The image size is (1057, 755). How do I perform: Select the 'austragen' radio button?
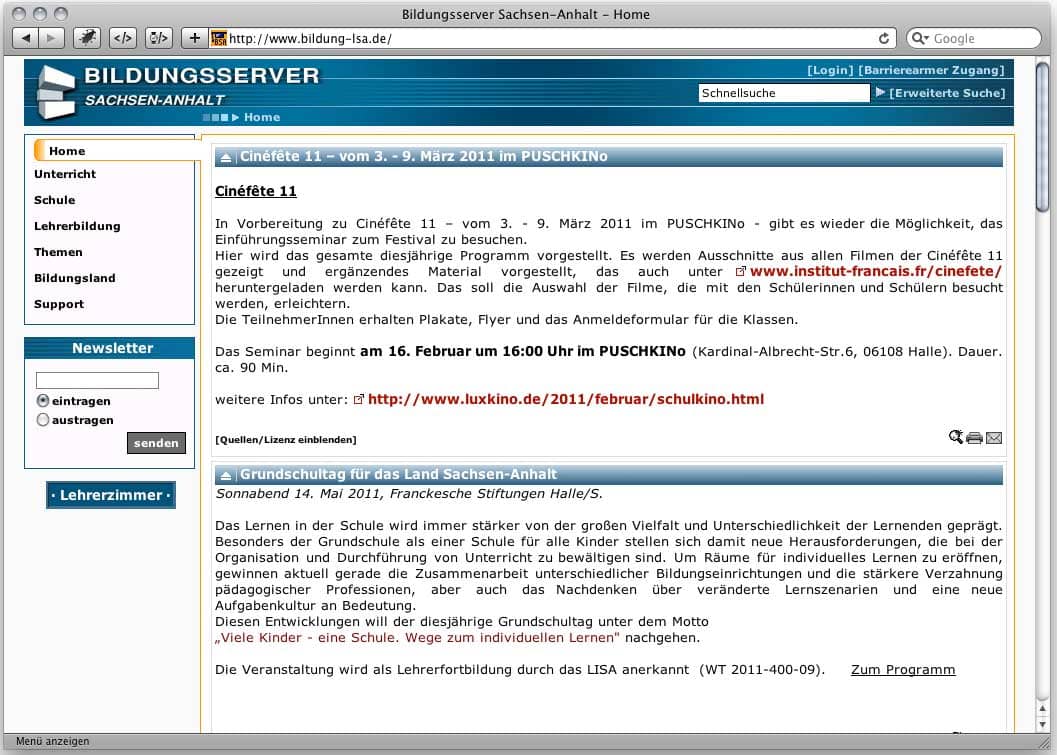pos(43,420)
